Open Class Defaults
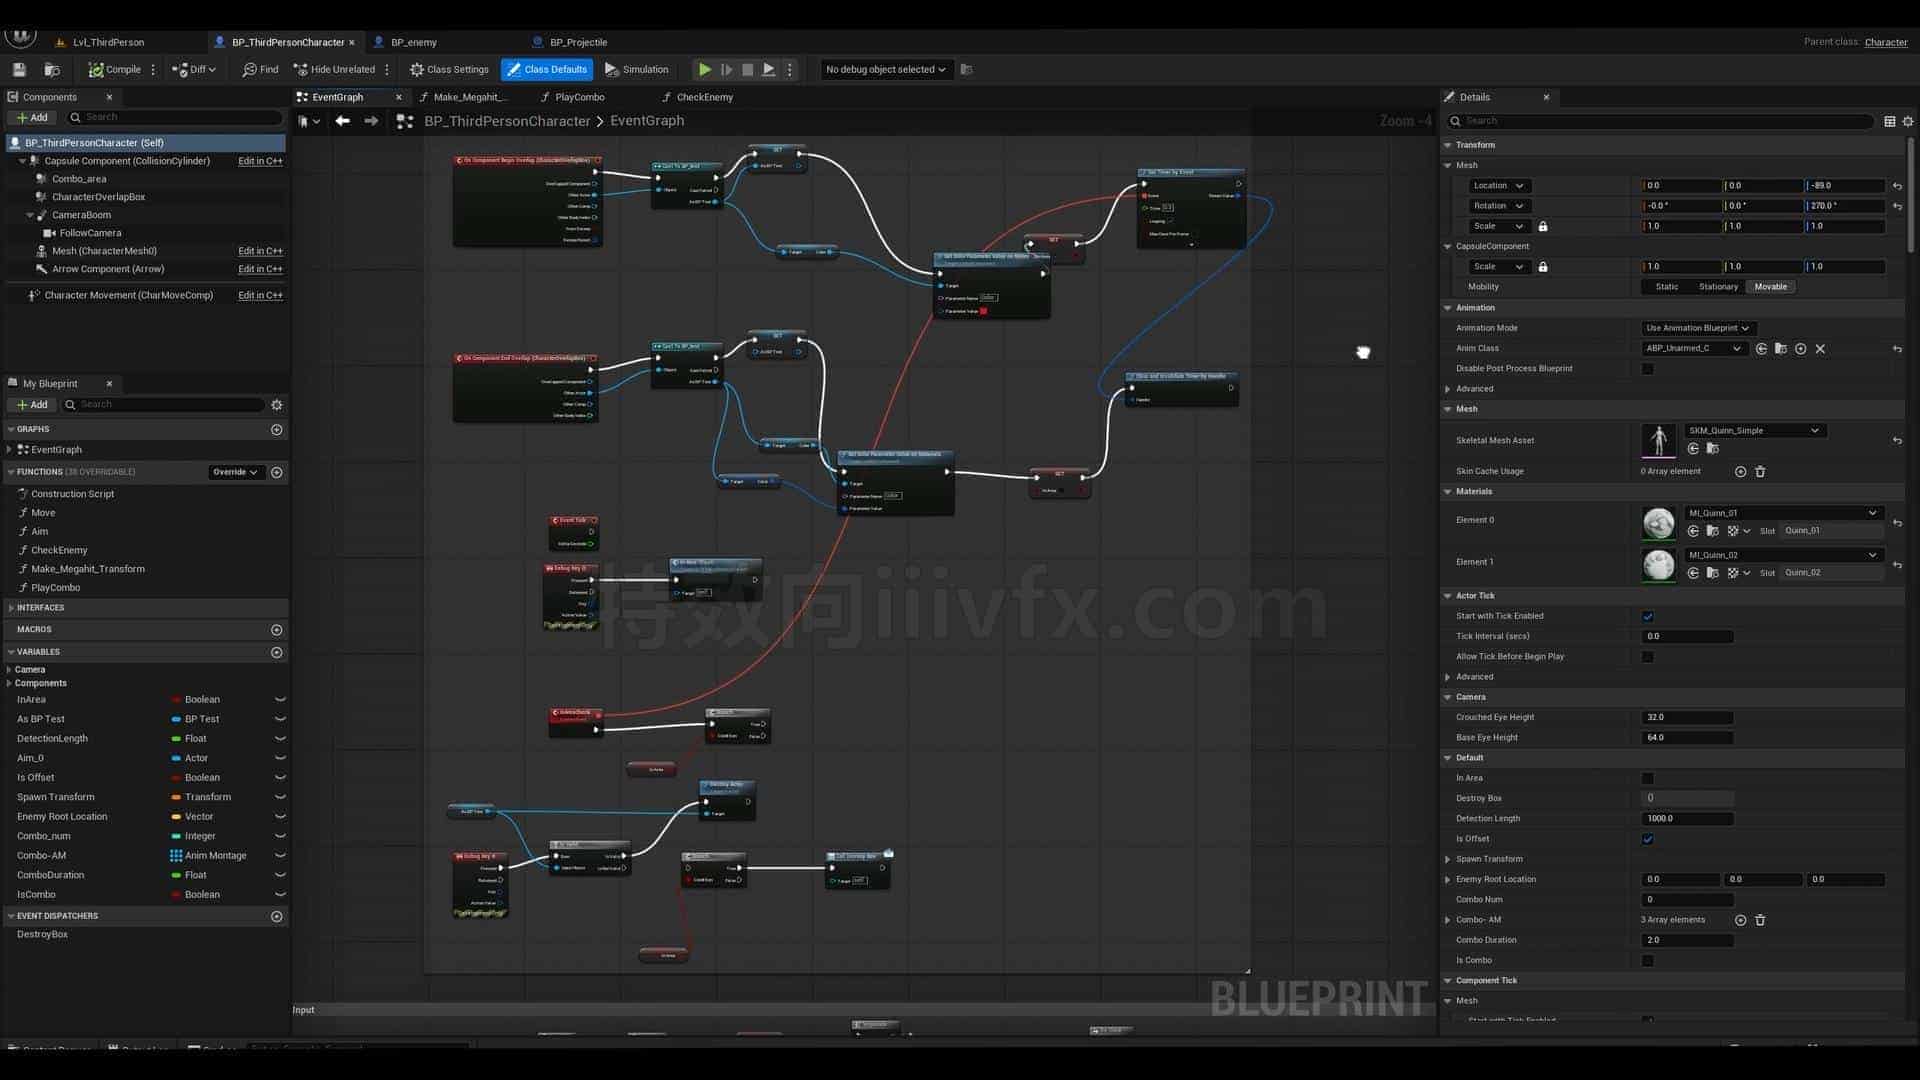The width and height of the screenshot is (1920, 1080). (547, 69)
